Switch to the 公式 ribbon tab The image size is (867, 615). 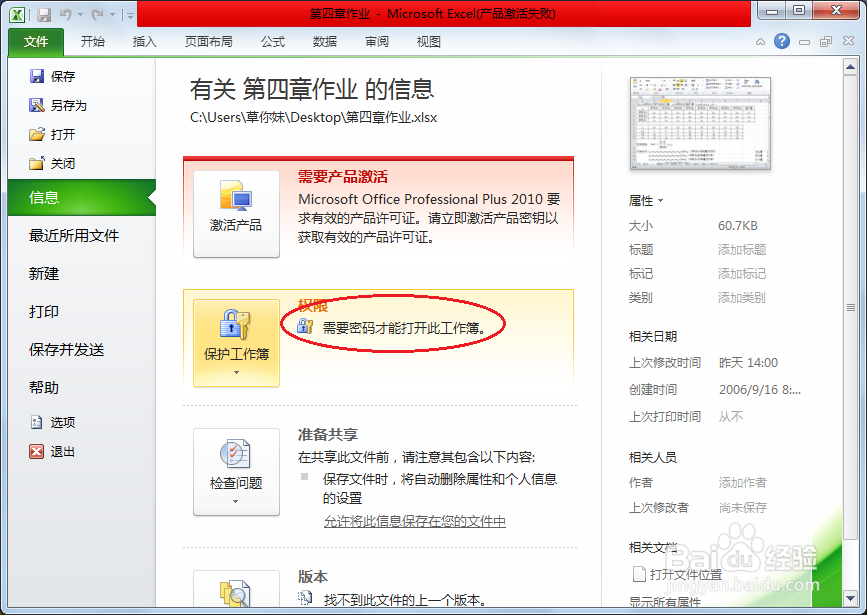pos(273,41)
